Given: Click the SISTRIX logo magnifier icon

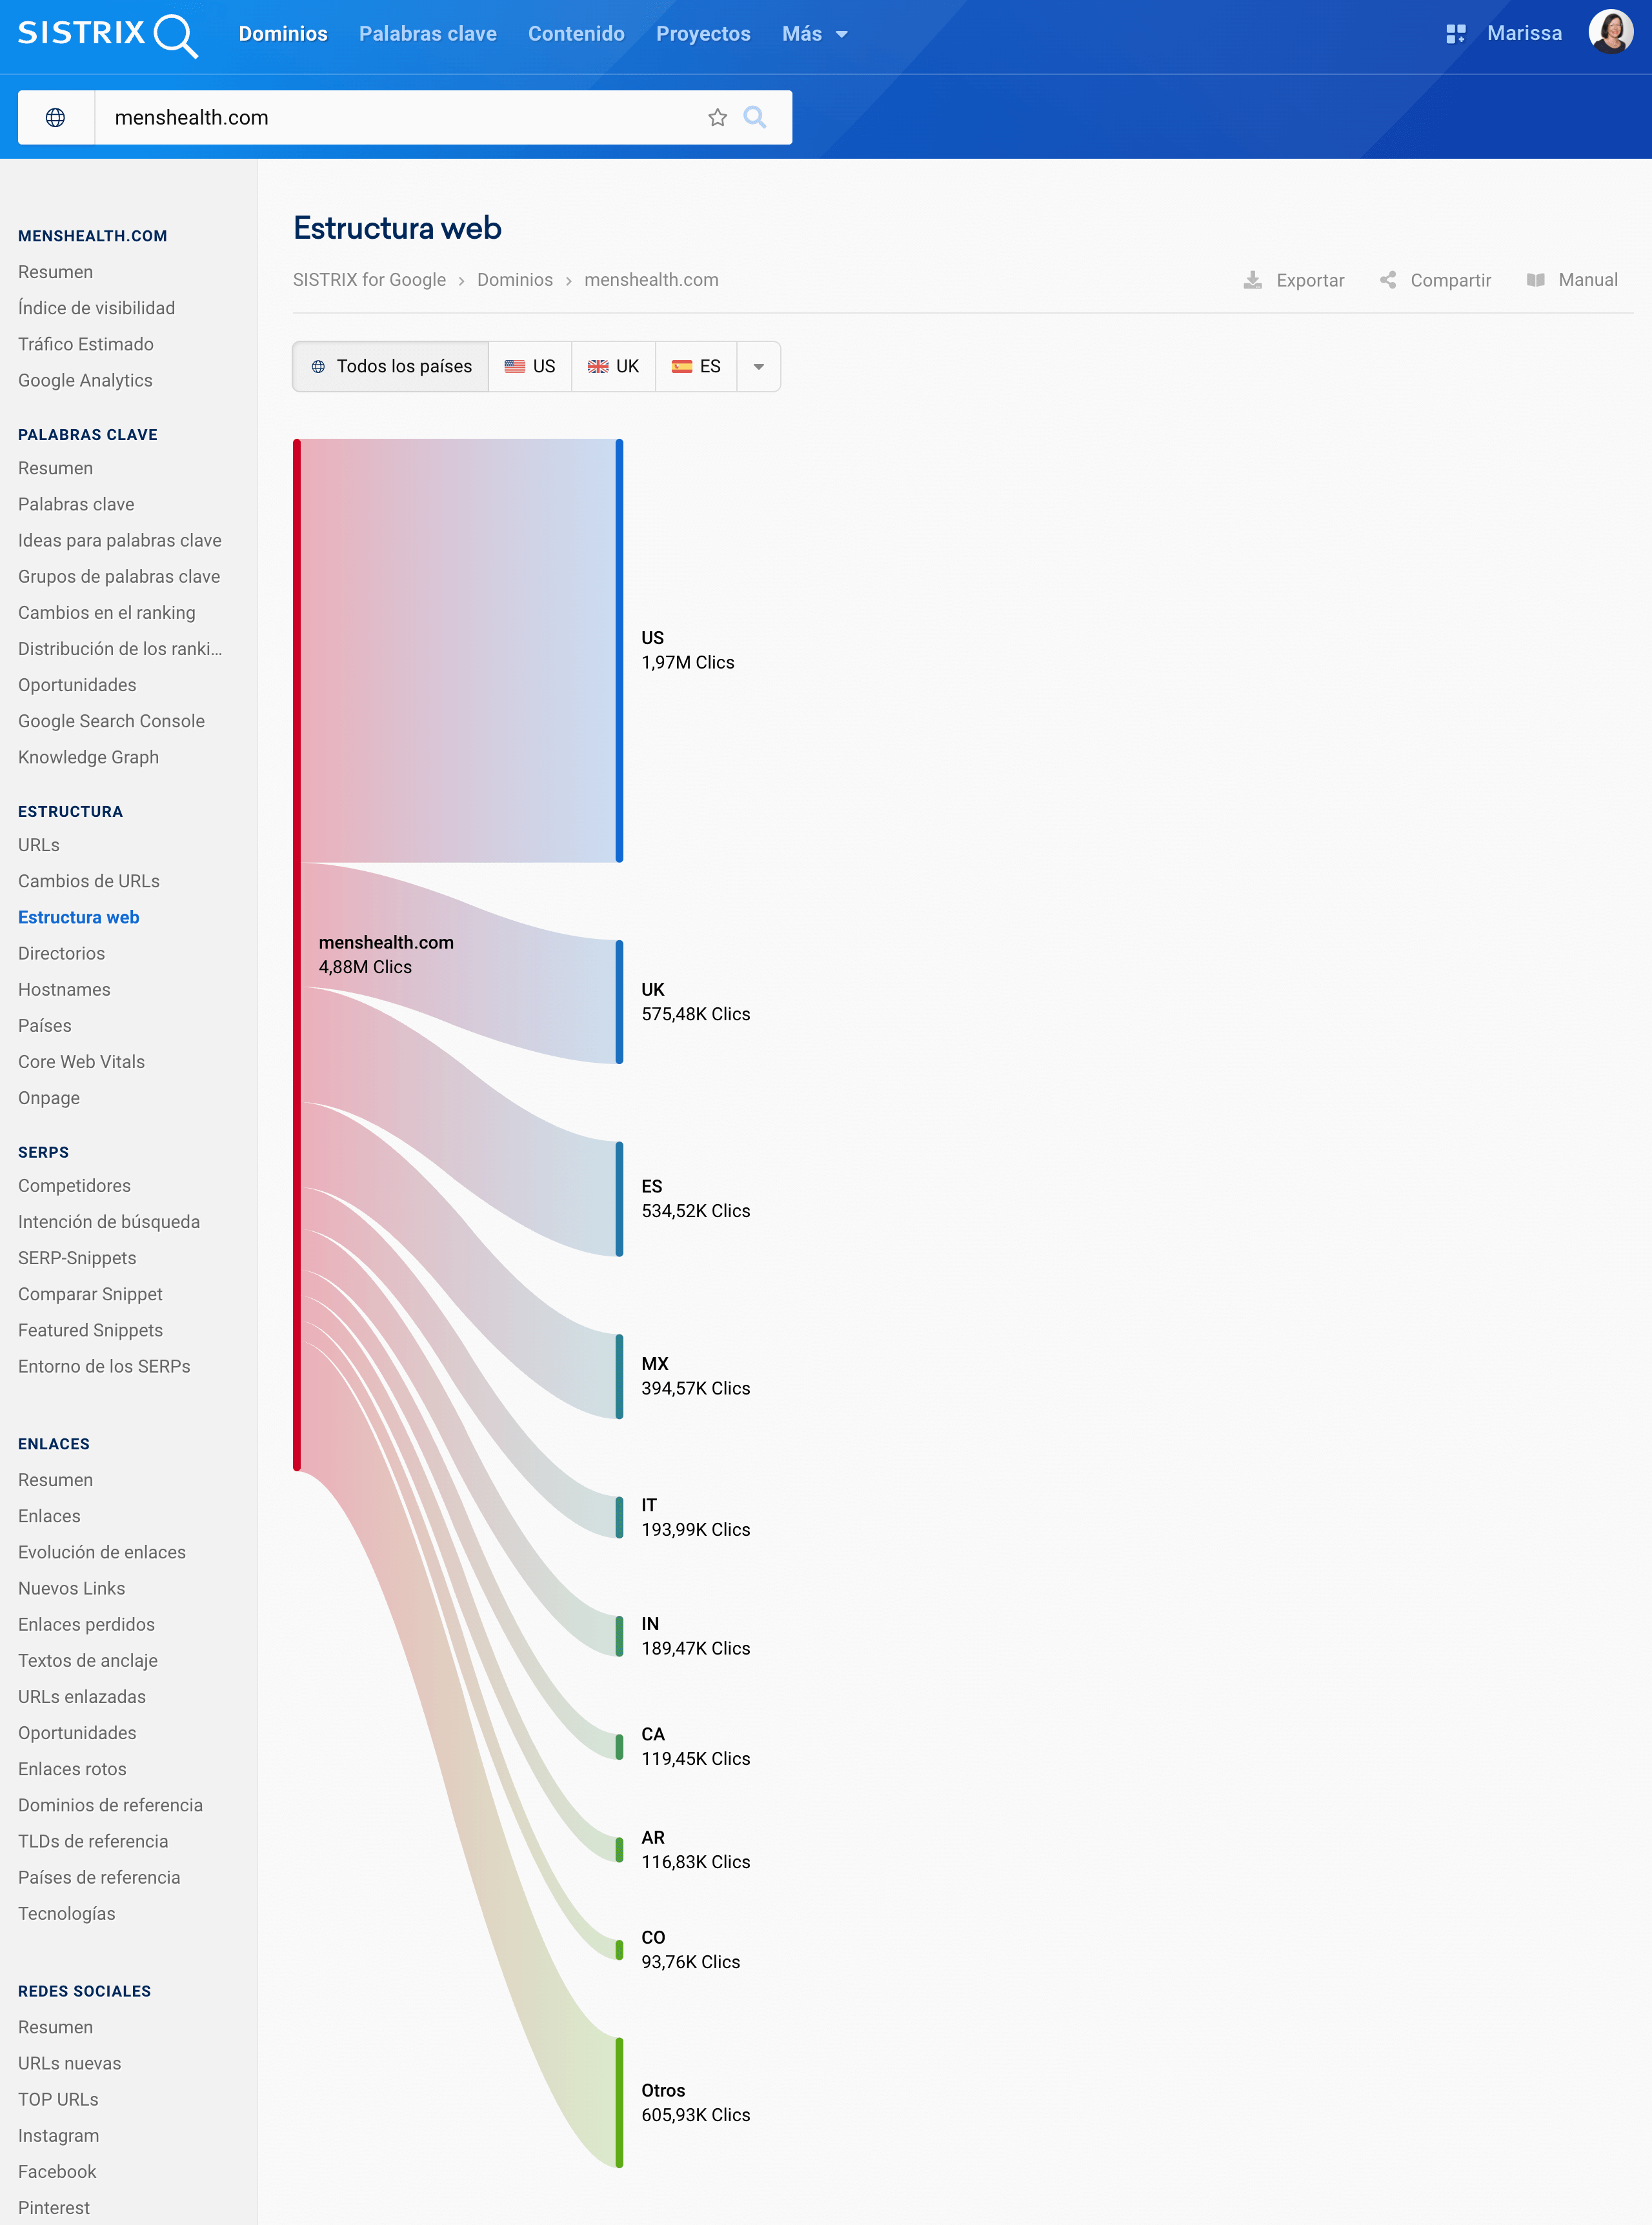Looking at the screenshot, I should click(176, 35).
